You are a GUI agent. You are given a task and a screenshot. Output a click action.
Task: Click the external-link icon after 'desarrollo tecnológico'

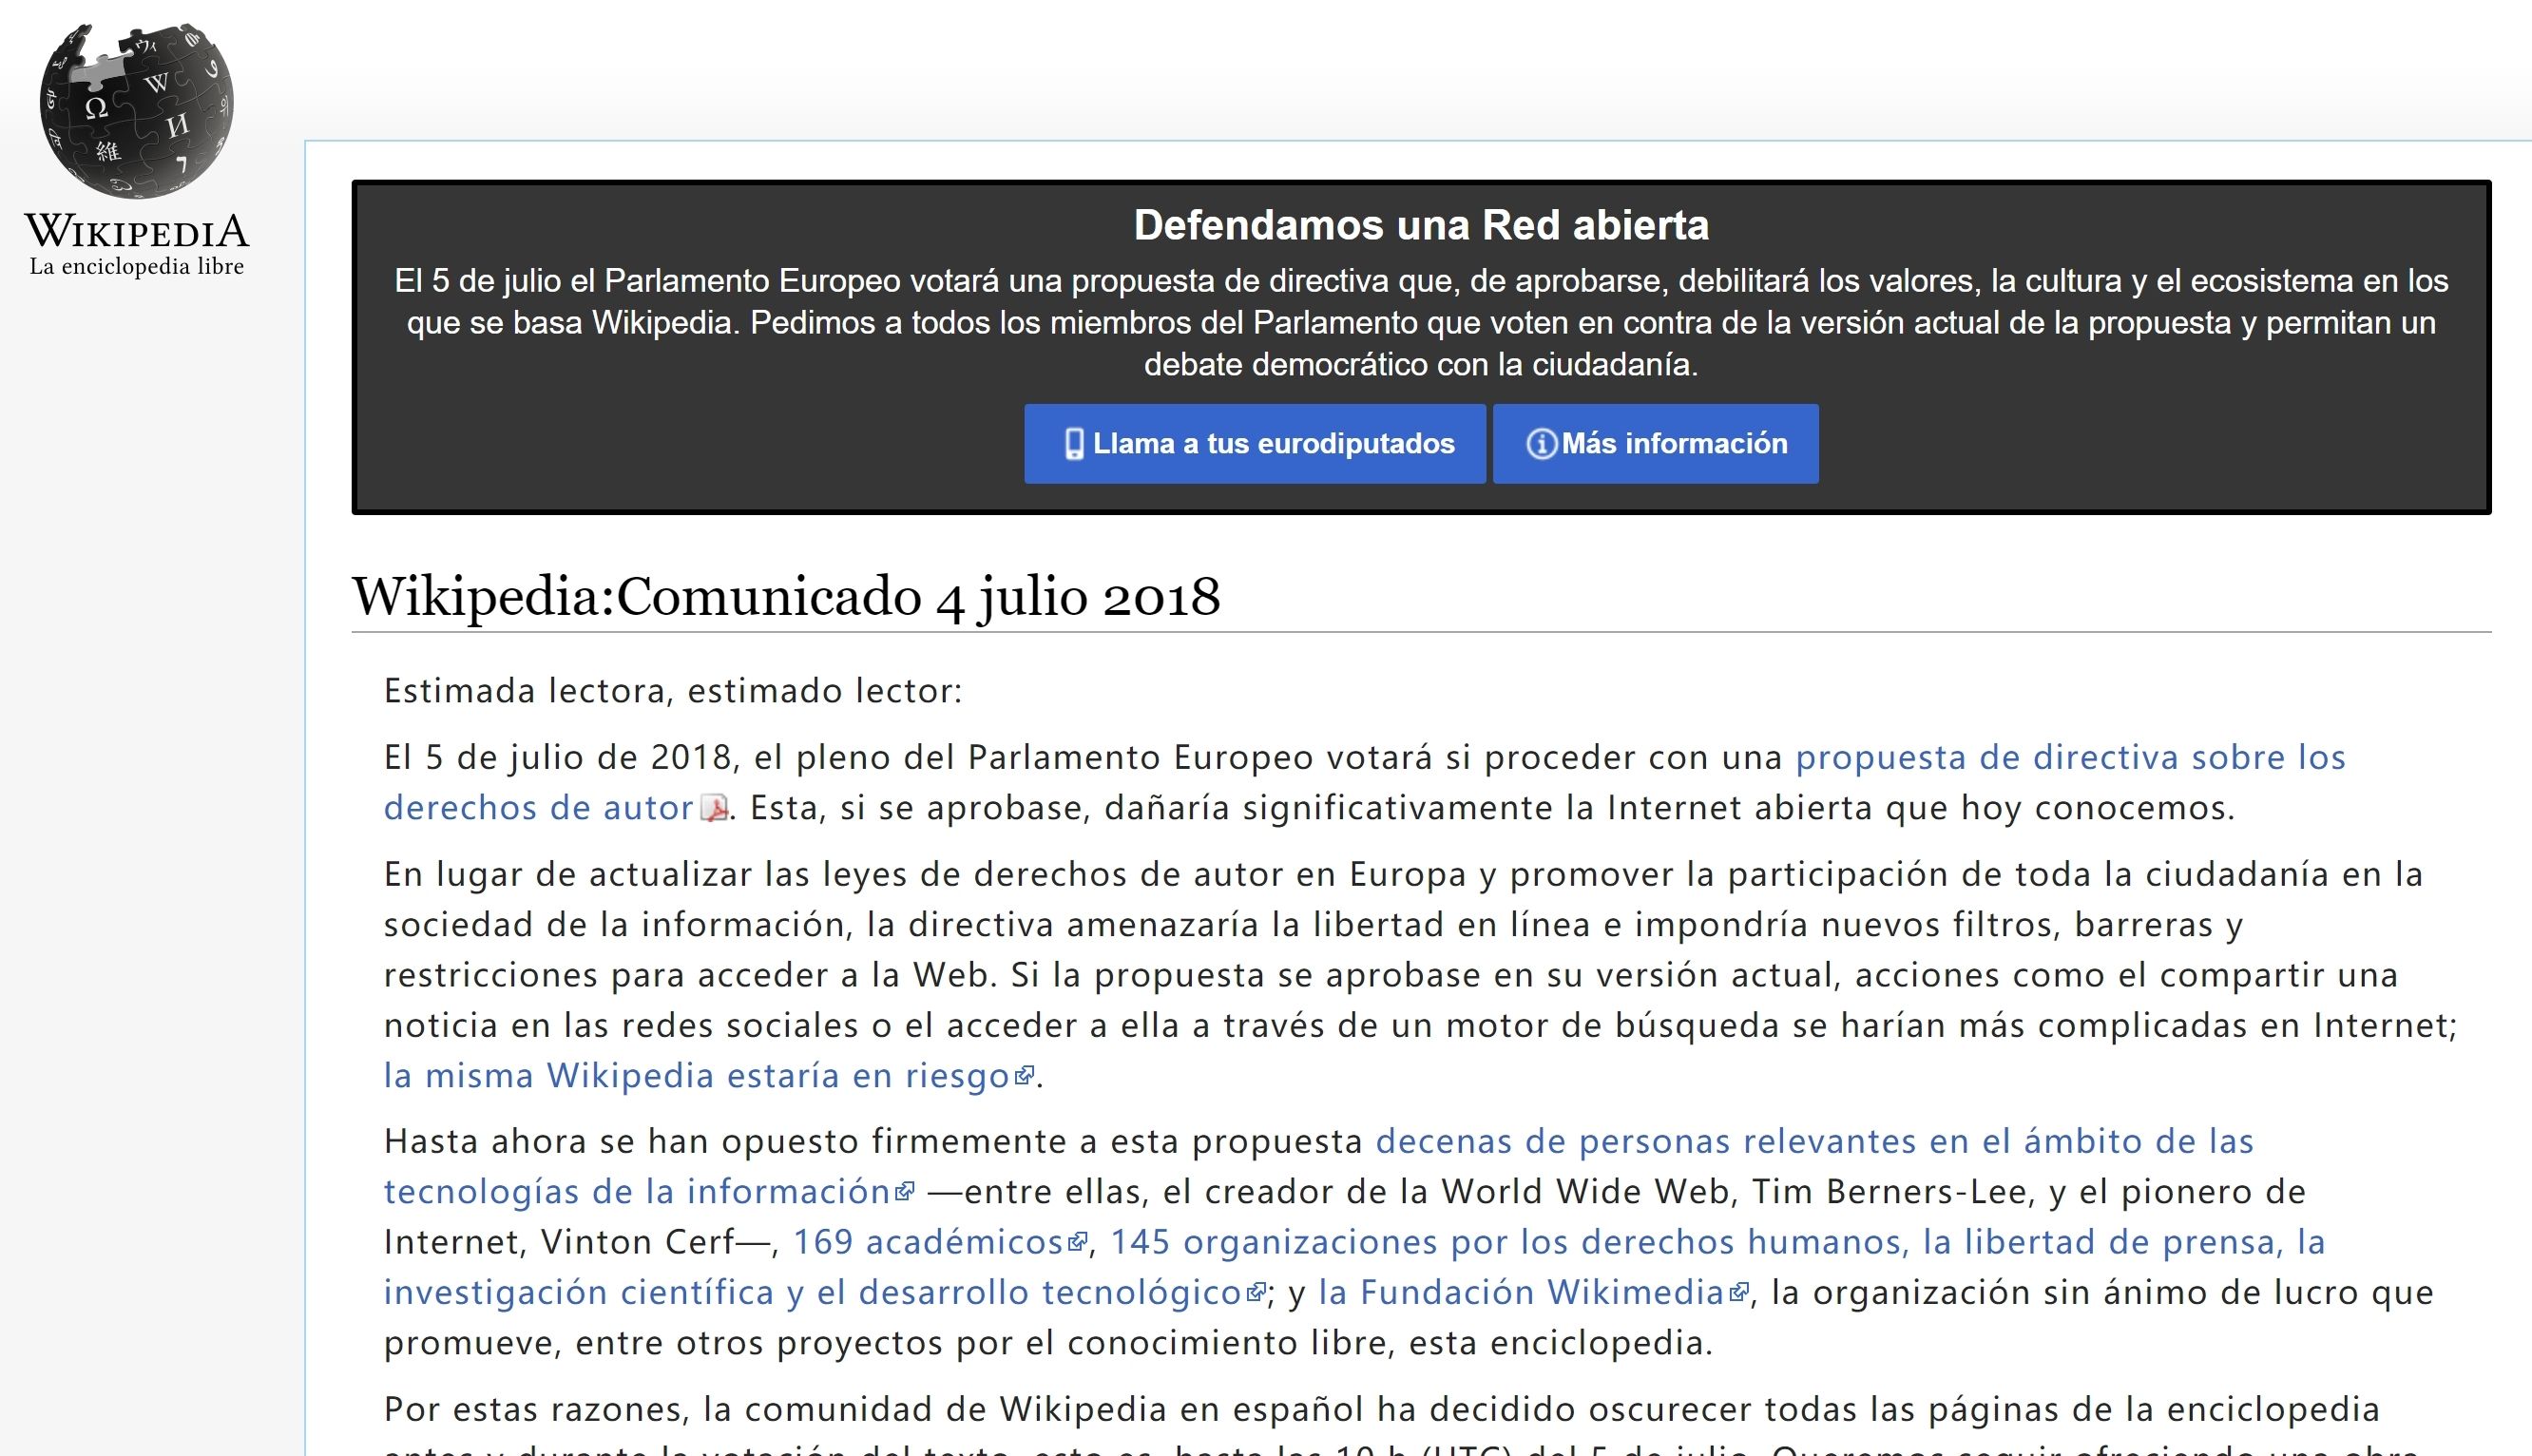click(x=1256, y=1292)
